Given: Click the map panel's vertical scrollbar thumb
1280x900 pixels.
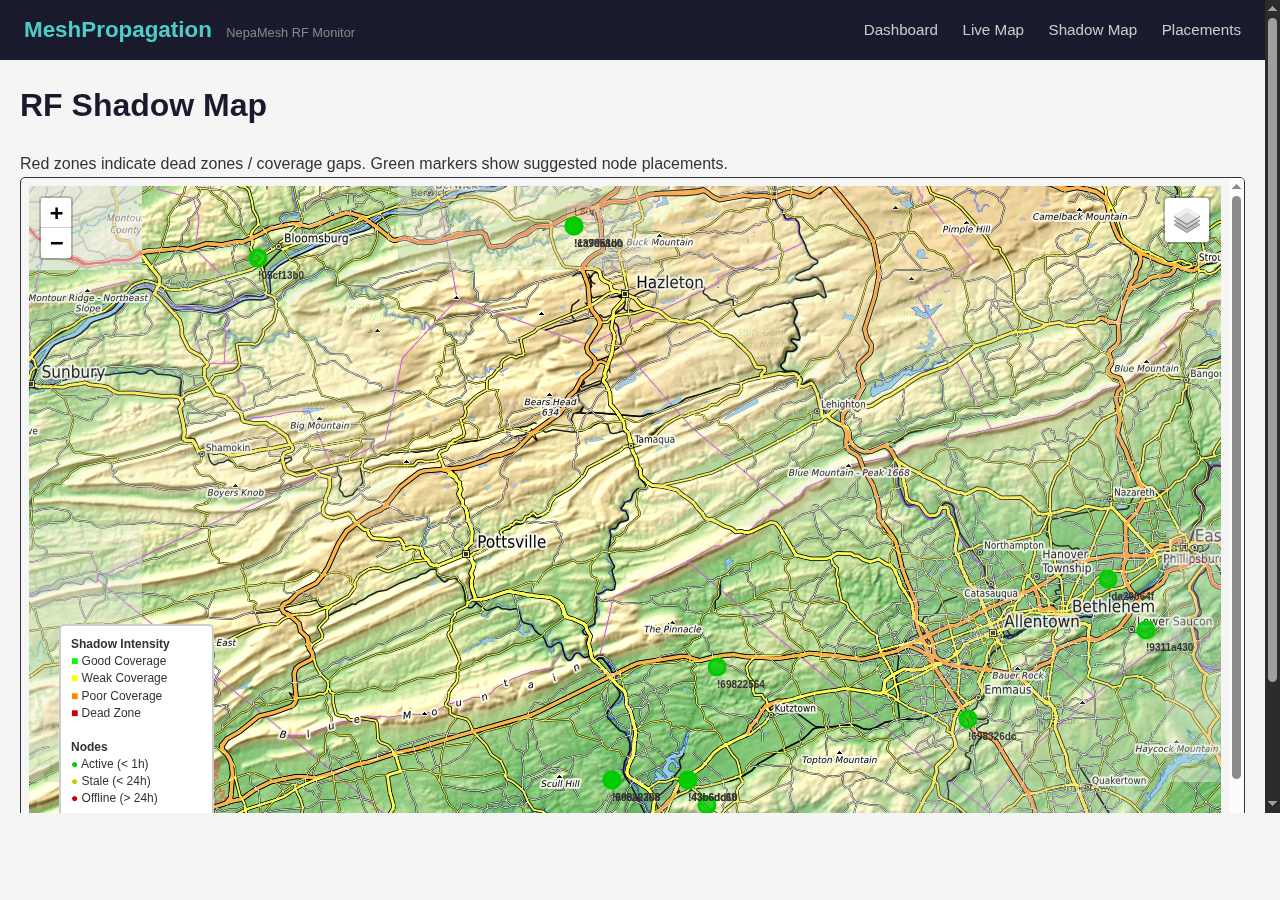Looking at the screenshot, I should pyautogui.click(x=1237, y=487).
